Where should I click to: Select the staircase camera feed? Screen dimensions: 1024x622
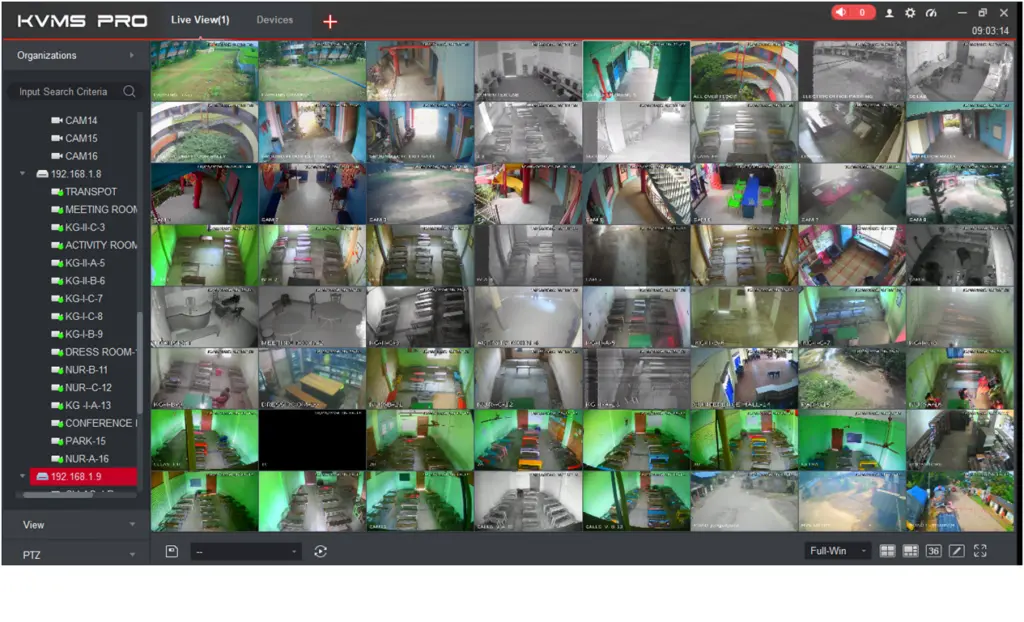[636, 194]
